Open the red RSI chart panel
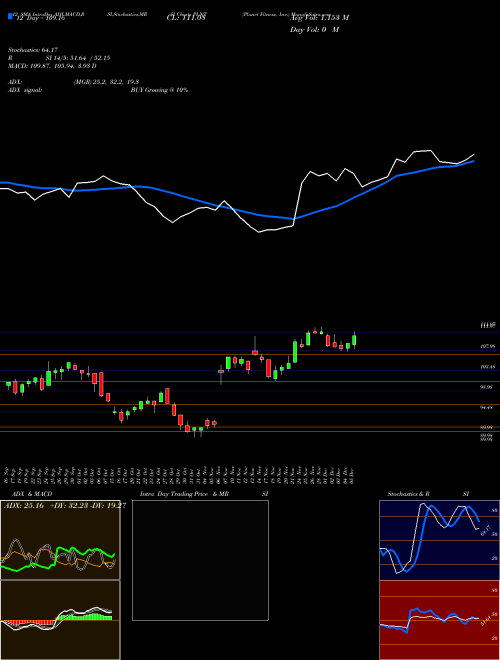Image resolution: width=500 pixels, height=660 pixels. pyautogui.click(x=439, y=620)
